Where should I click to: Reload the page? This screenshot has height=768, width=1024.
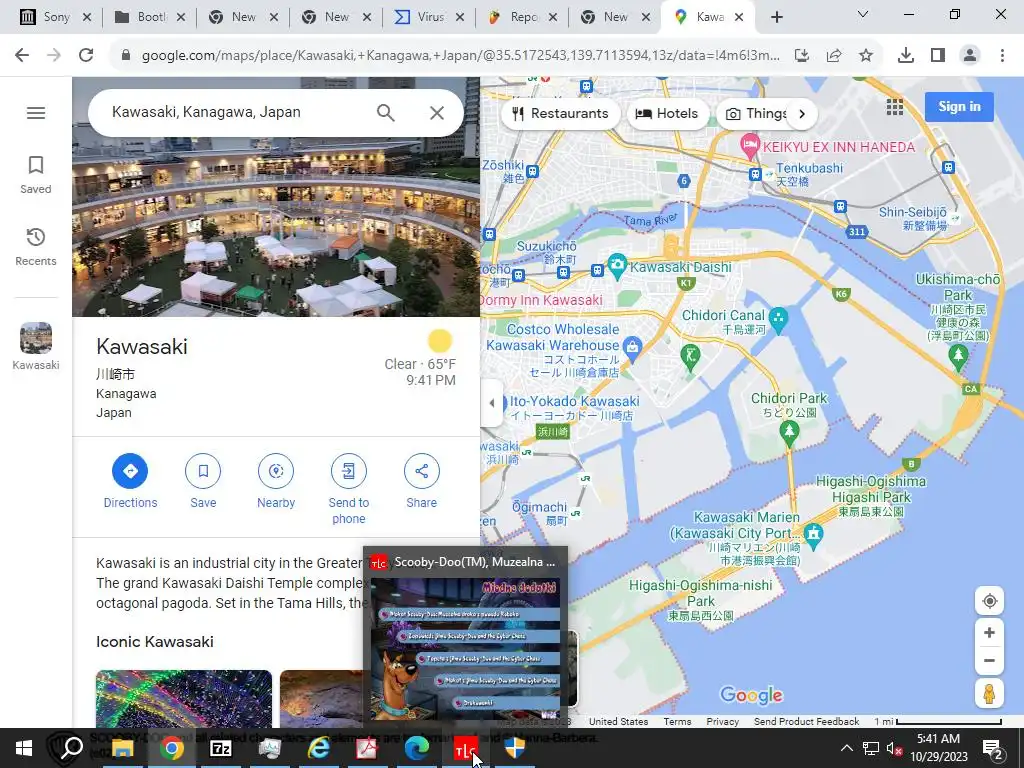tap(86, 56)
